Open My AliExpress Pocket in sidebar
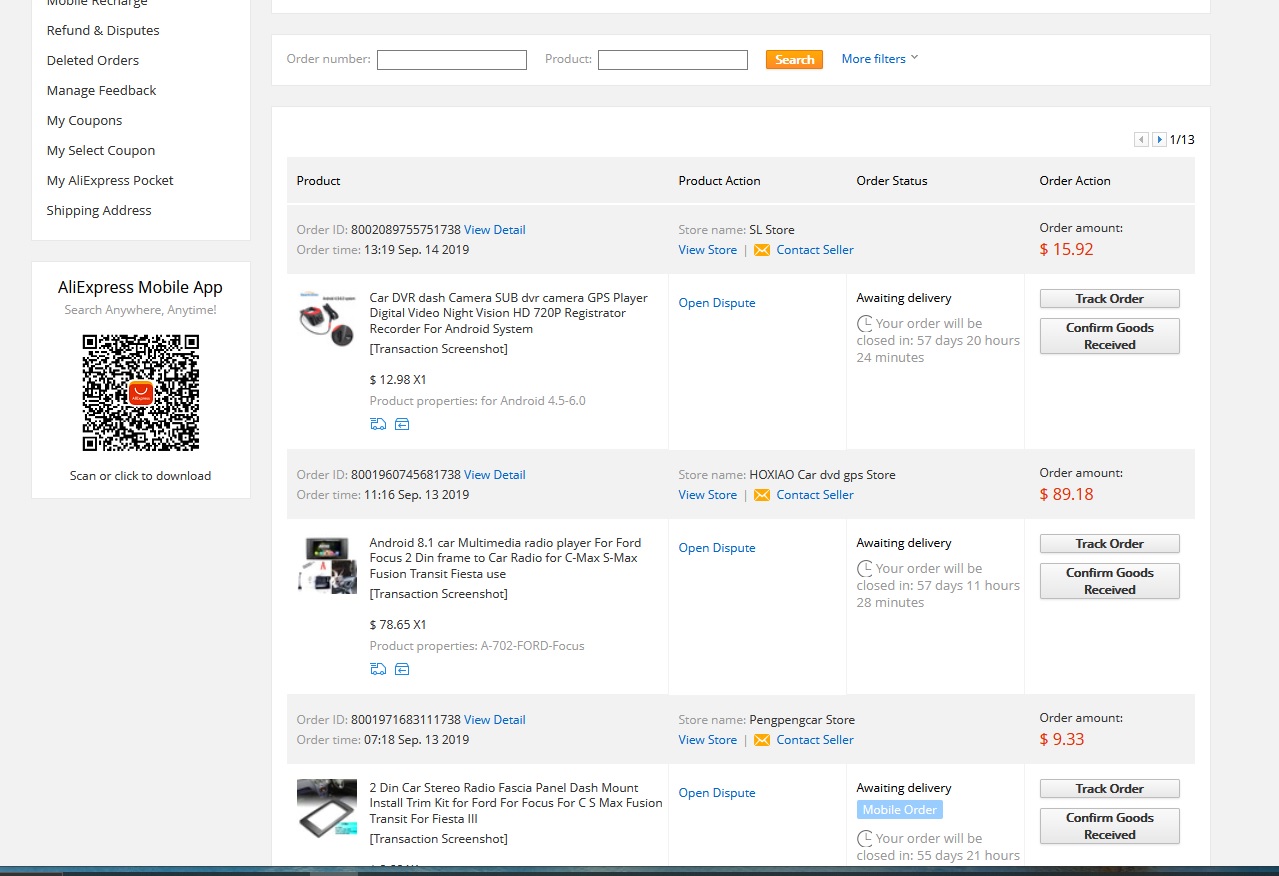1279x876 pixels. (x=110, y=180)
